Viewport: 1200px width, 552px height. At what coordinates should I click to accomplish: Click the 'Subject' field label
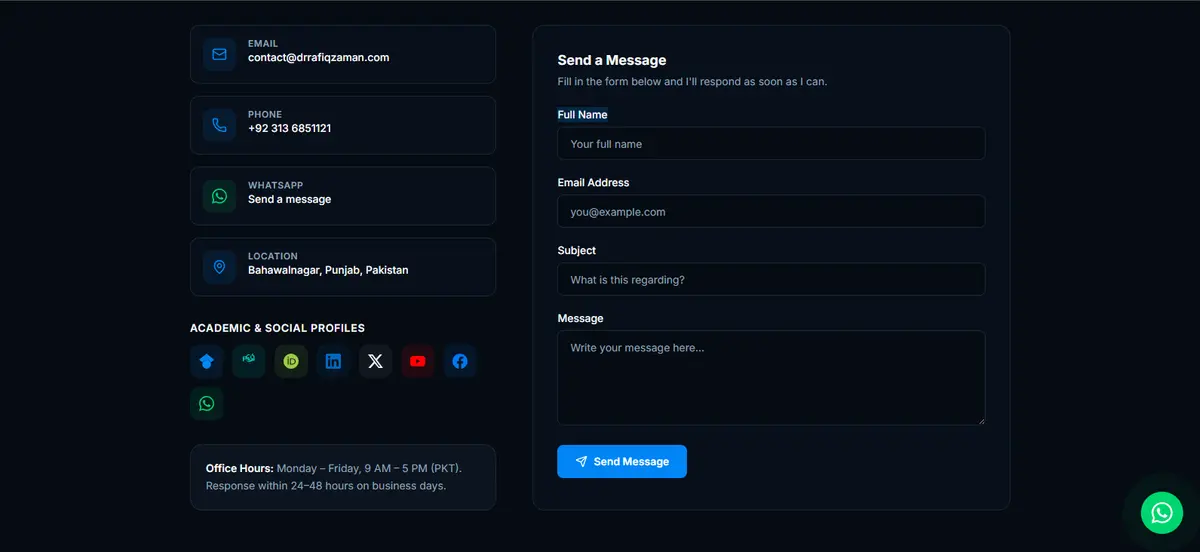(577, 251)
